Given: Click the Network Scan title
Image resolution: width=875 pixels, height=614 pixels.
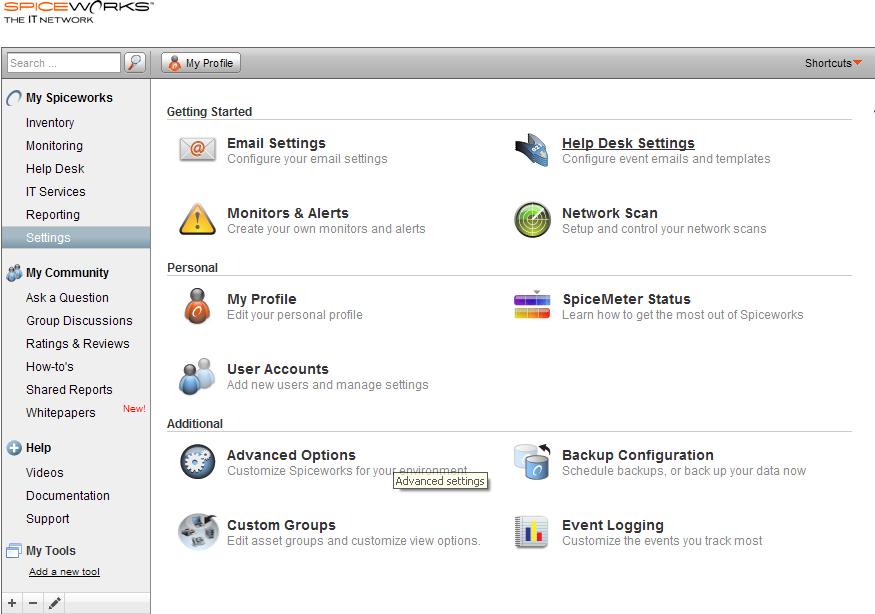Looking at the screenshot, I should point(609,213).
